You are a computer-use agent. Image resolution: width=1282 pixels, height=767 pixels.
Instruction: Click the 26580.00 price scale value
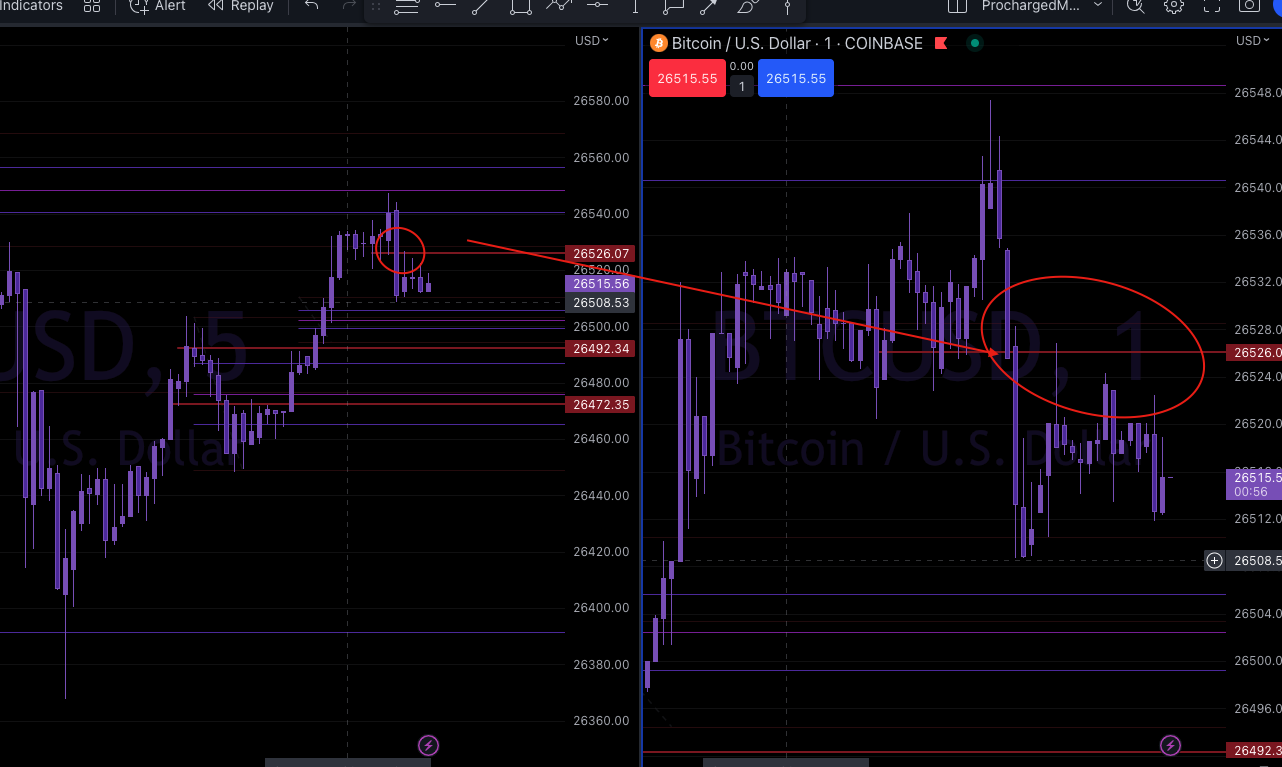click(601, 100)
